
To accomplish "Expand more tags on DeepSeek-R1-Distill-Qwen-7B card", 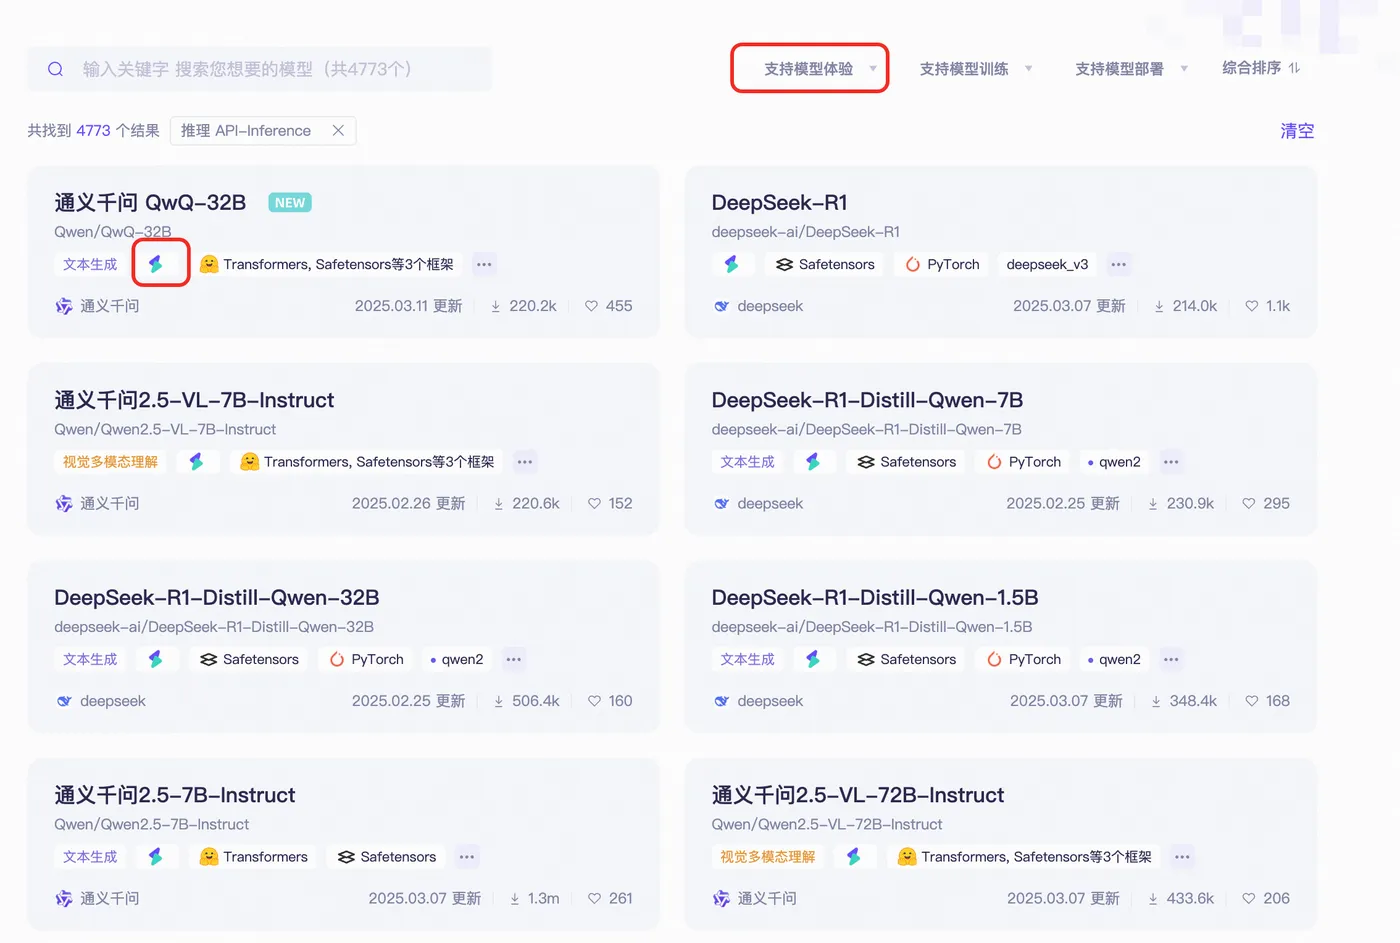I will pyautogui.click(x=1171, y=462).
